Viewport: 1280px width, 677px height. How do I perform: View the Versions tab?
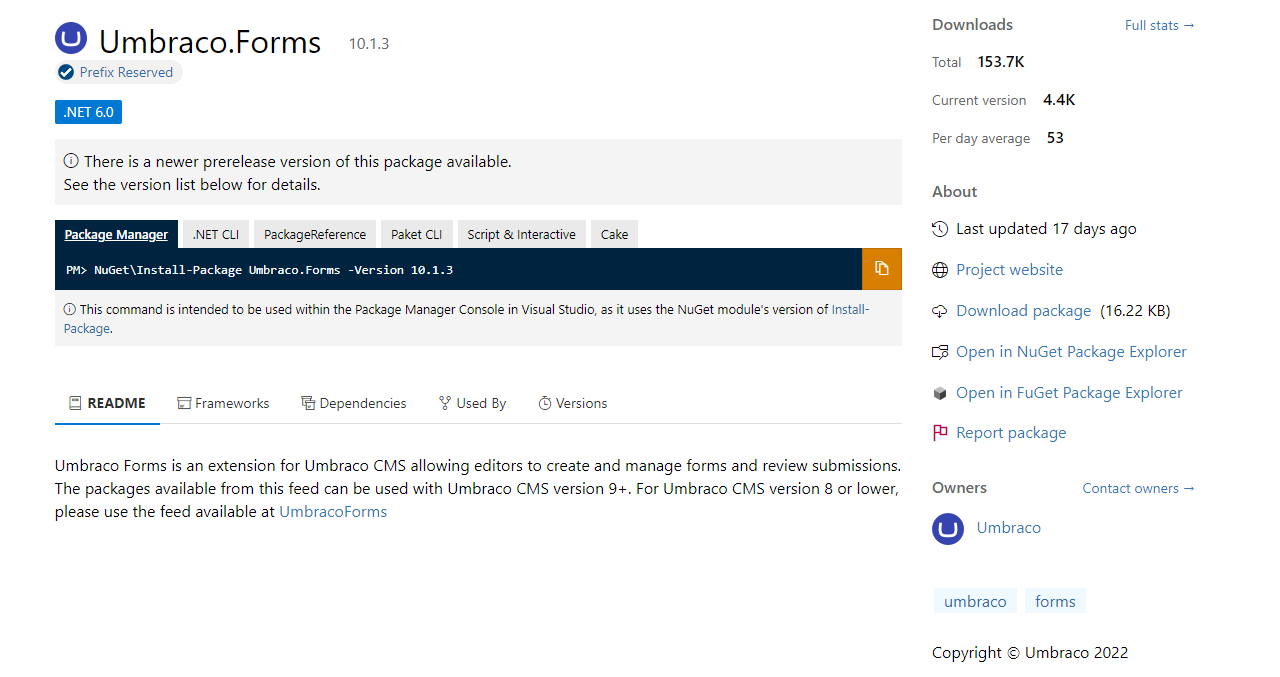[x=573, y=403]
